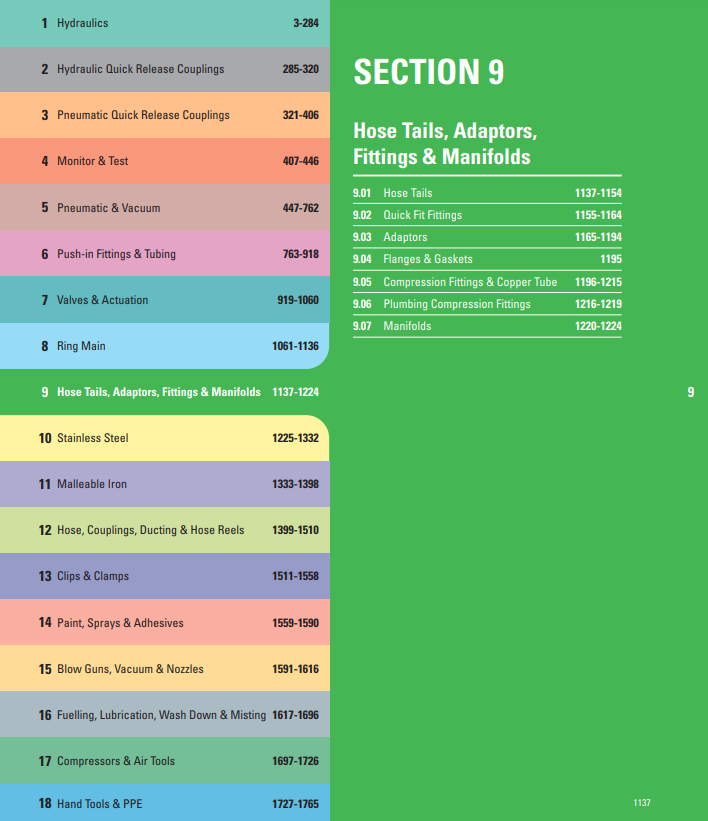
Task: Click the 9.01 Hose Tails link
Action: coord(408,193)
